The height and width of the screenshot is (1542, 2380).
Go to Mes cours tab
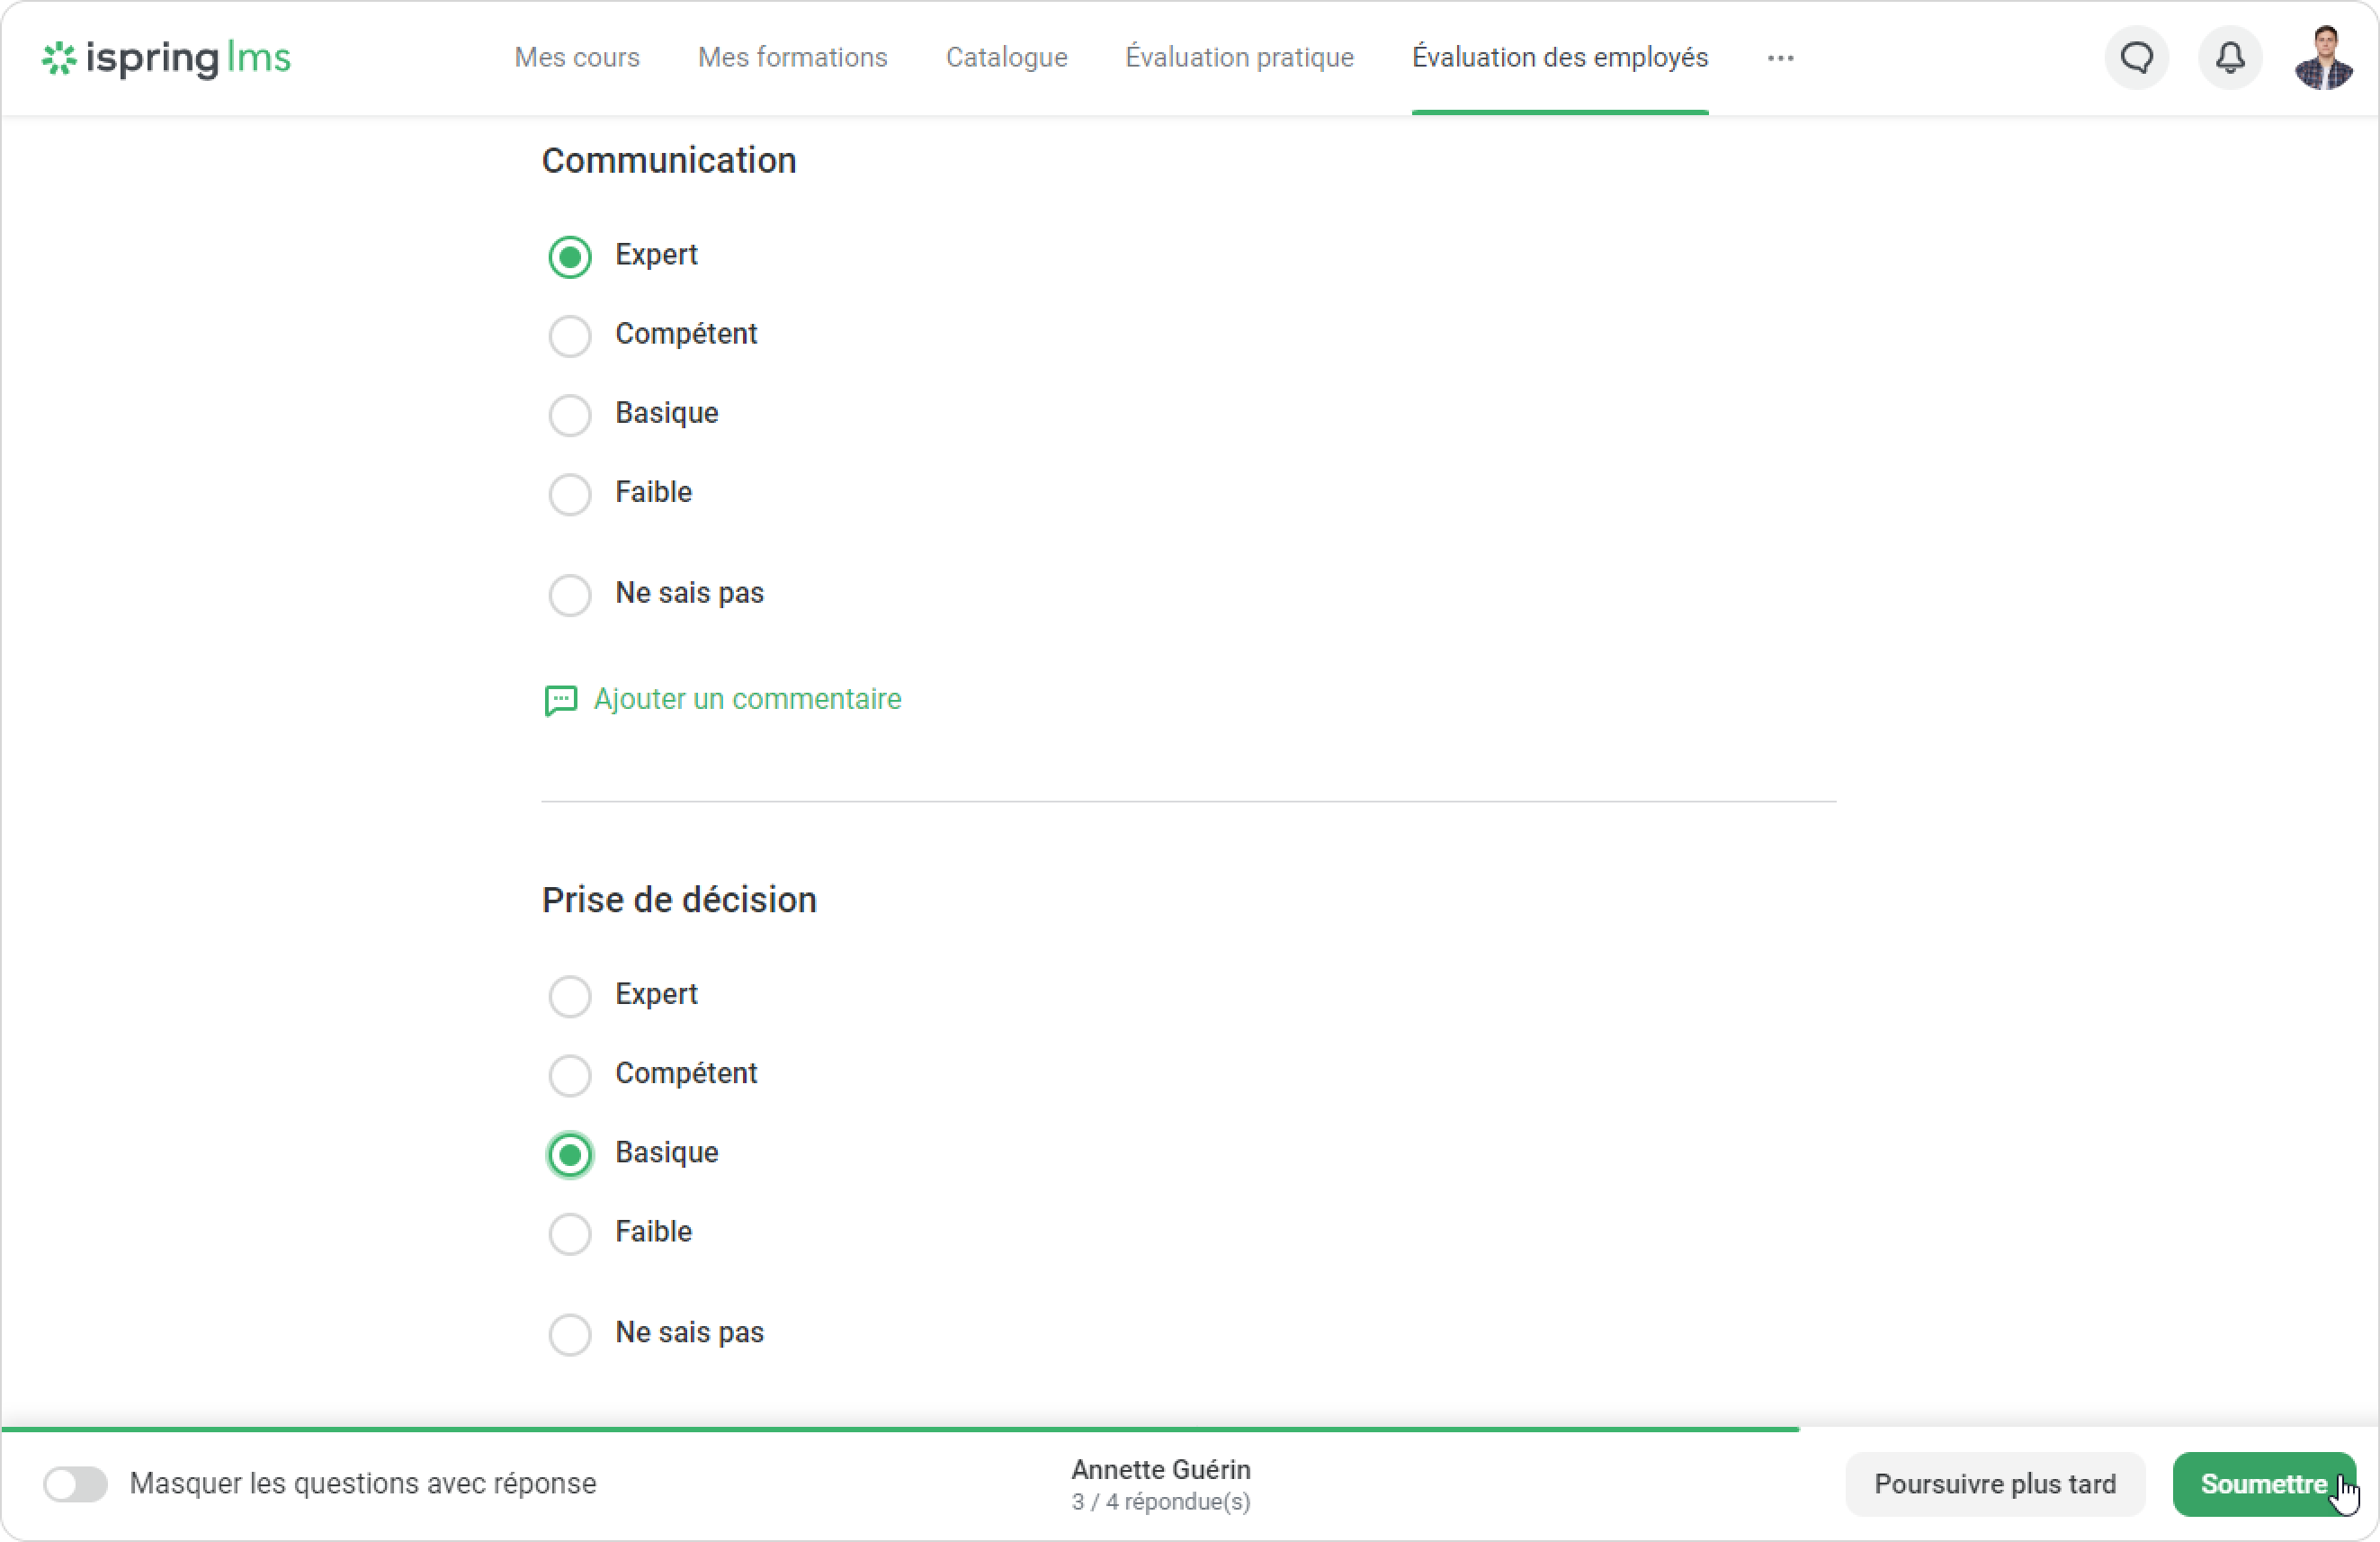coord(577,58)
